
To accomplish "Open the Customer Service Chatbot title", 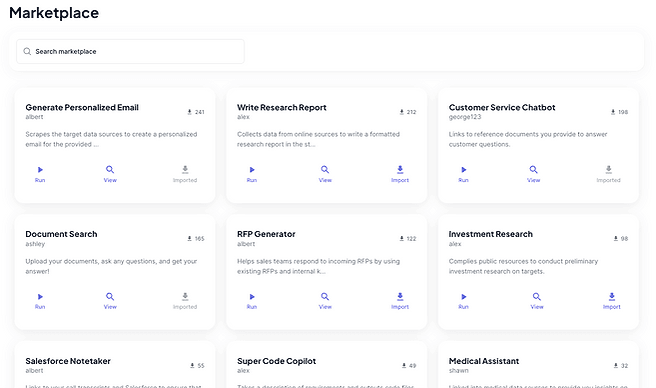I will (x=502, y=108).
